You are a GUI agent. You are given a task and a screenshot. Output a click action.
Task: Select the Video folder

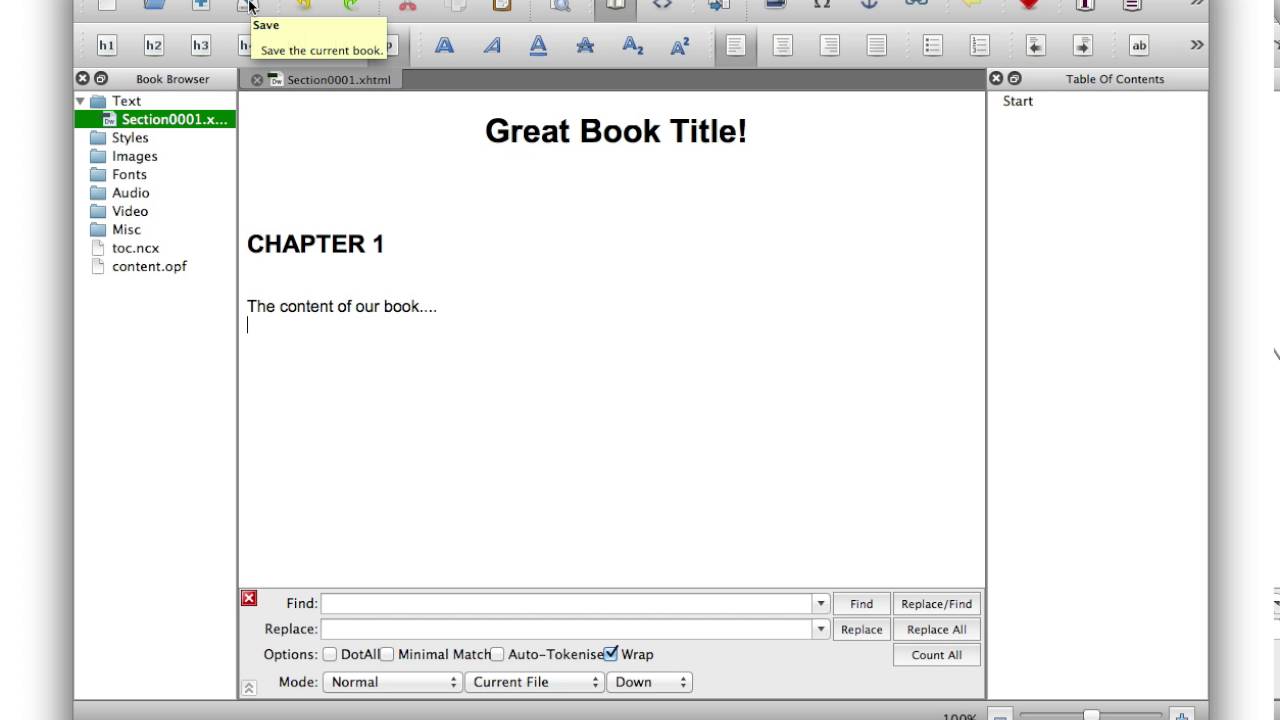(130, 211)
